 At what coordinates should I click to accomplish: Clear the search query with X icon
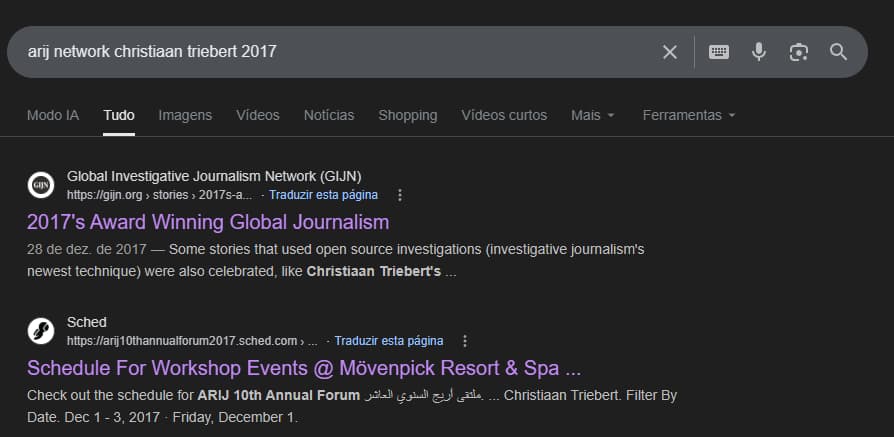click(670, 52)
